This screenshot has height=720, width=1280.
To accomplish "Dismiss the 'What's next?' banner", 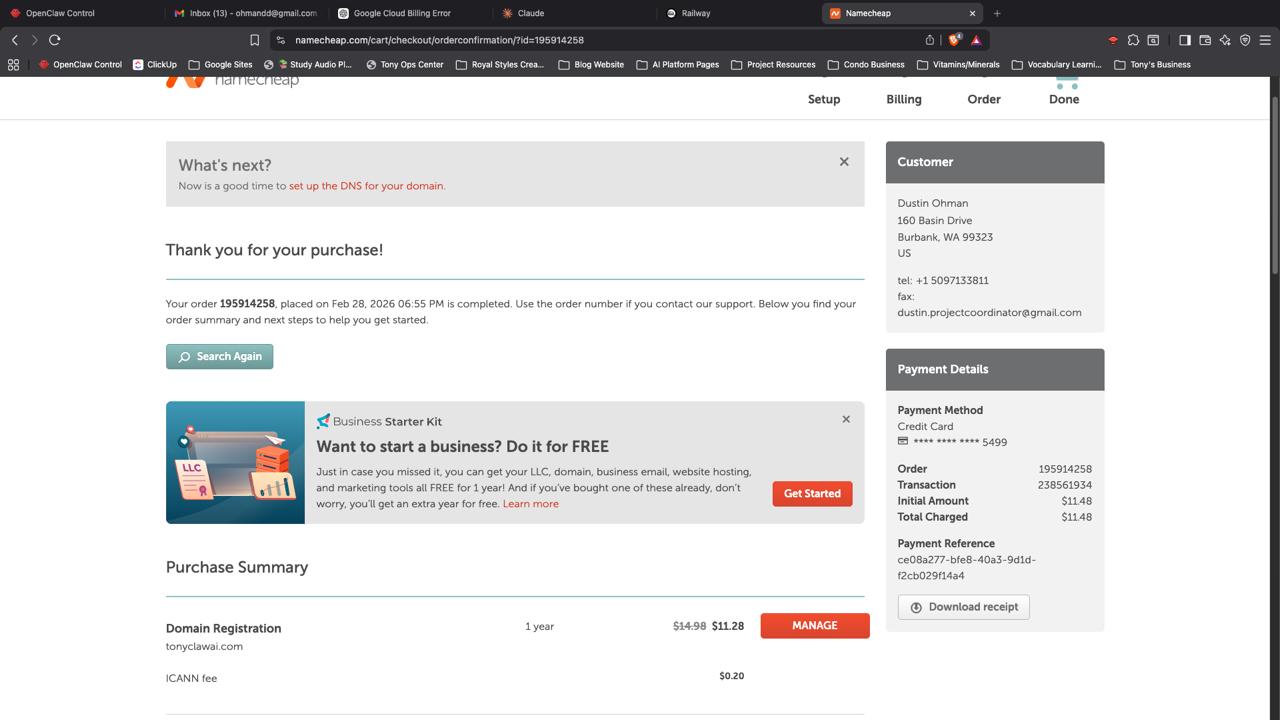I will [x=844, y=161].
